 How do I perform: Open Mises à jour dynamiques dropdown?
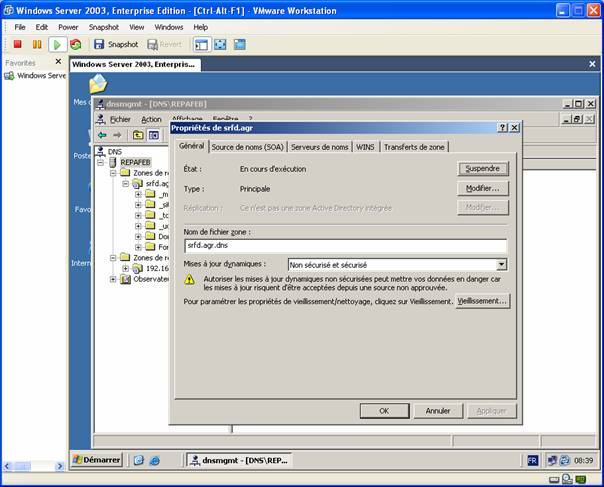tap(501, 264)
